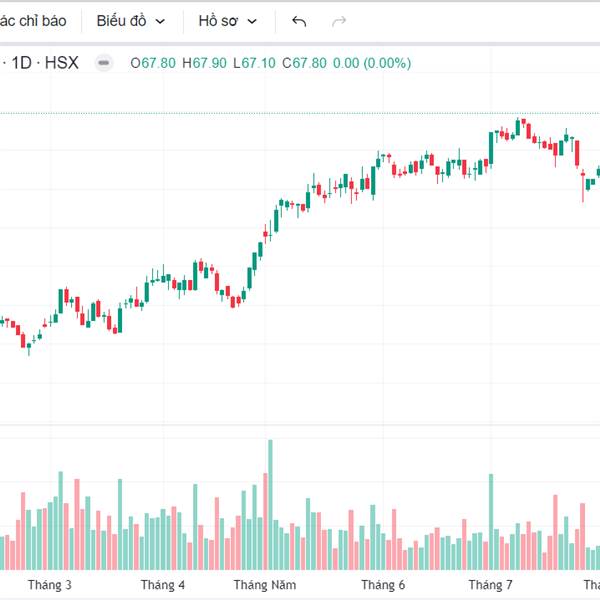Image resolution: width=600 pixels, height=600 pixels.
Task: Click the open price value O67.80
Action: 153,63
